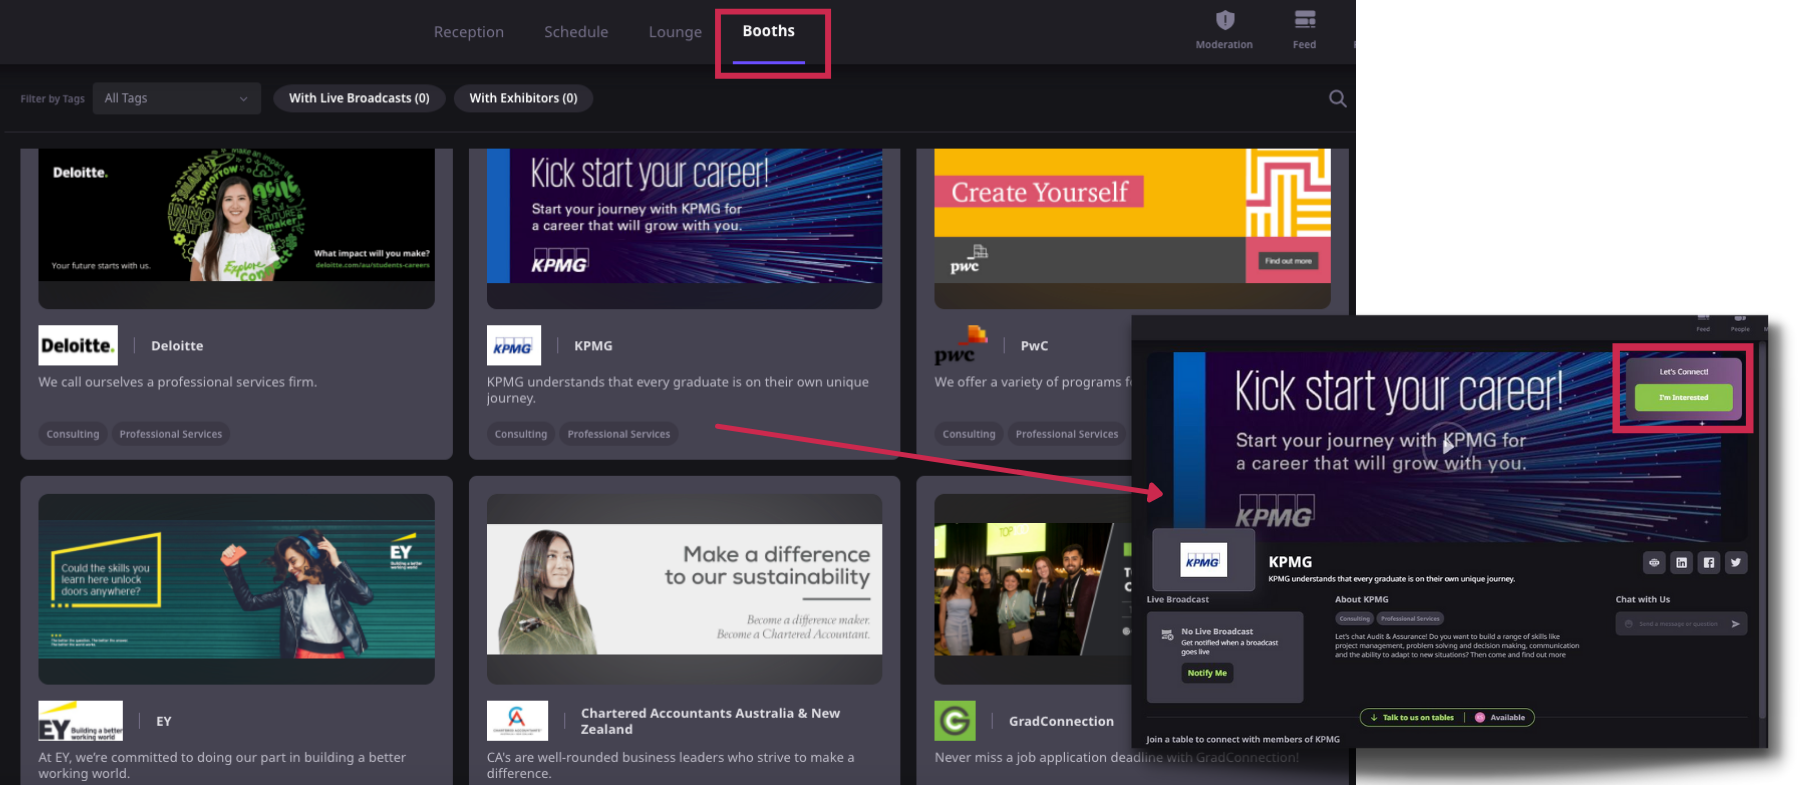Click the I'm Interested button
Image resolution: width=1818 pixels, height=785 pixels.
coord(1683,398)
